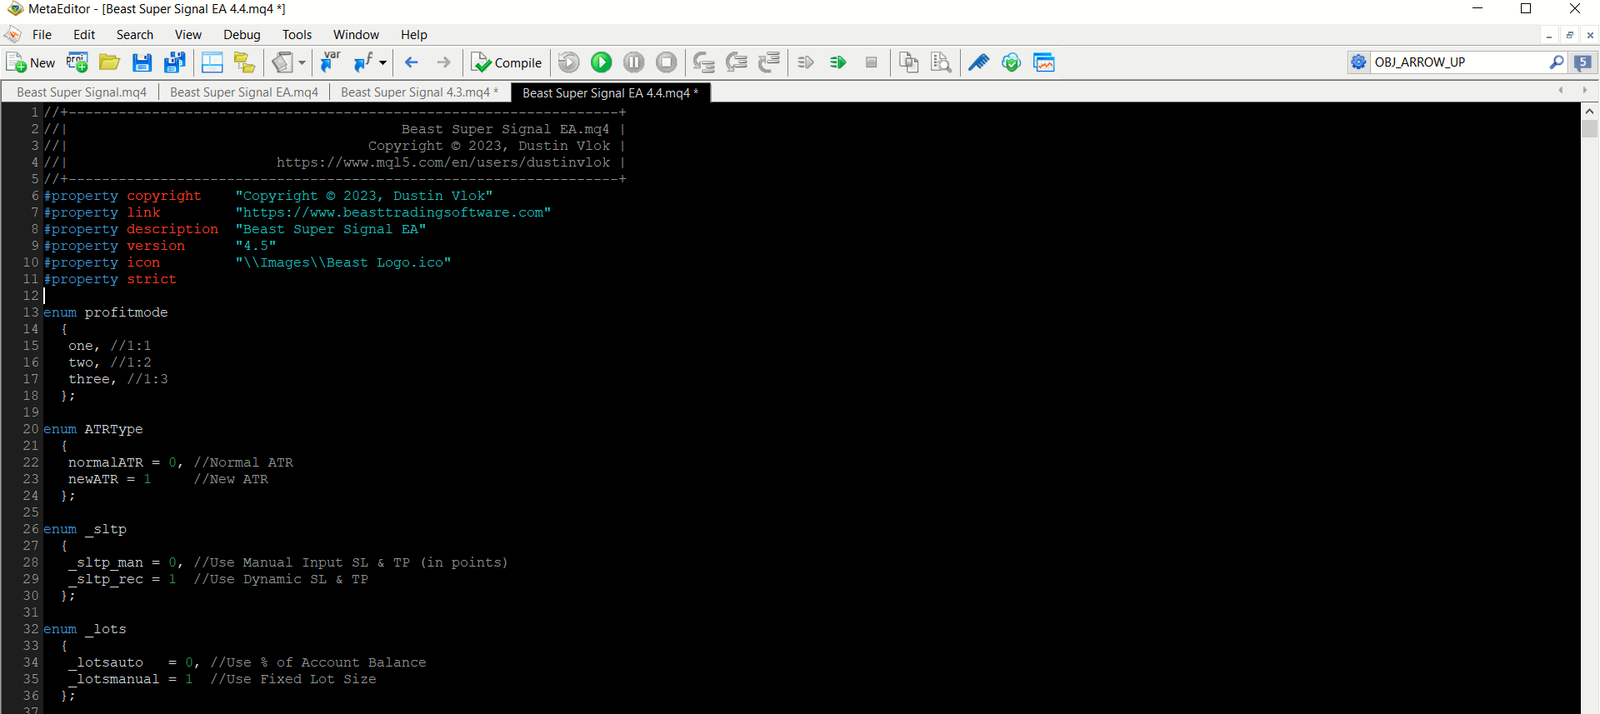This screenshot has width=1600, height=714.
Task: Compile the current source file
Action: click(x=506, y=62)
